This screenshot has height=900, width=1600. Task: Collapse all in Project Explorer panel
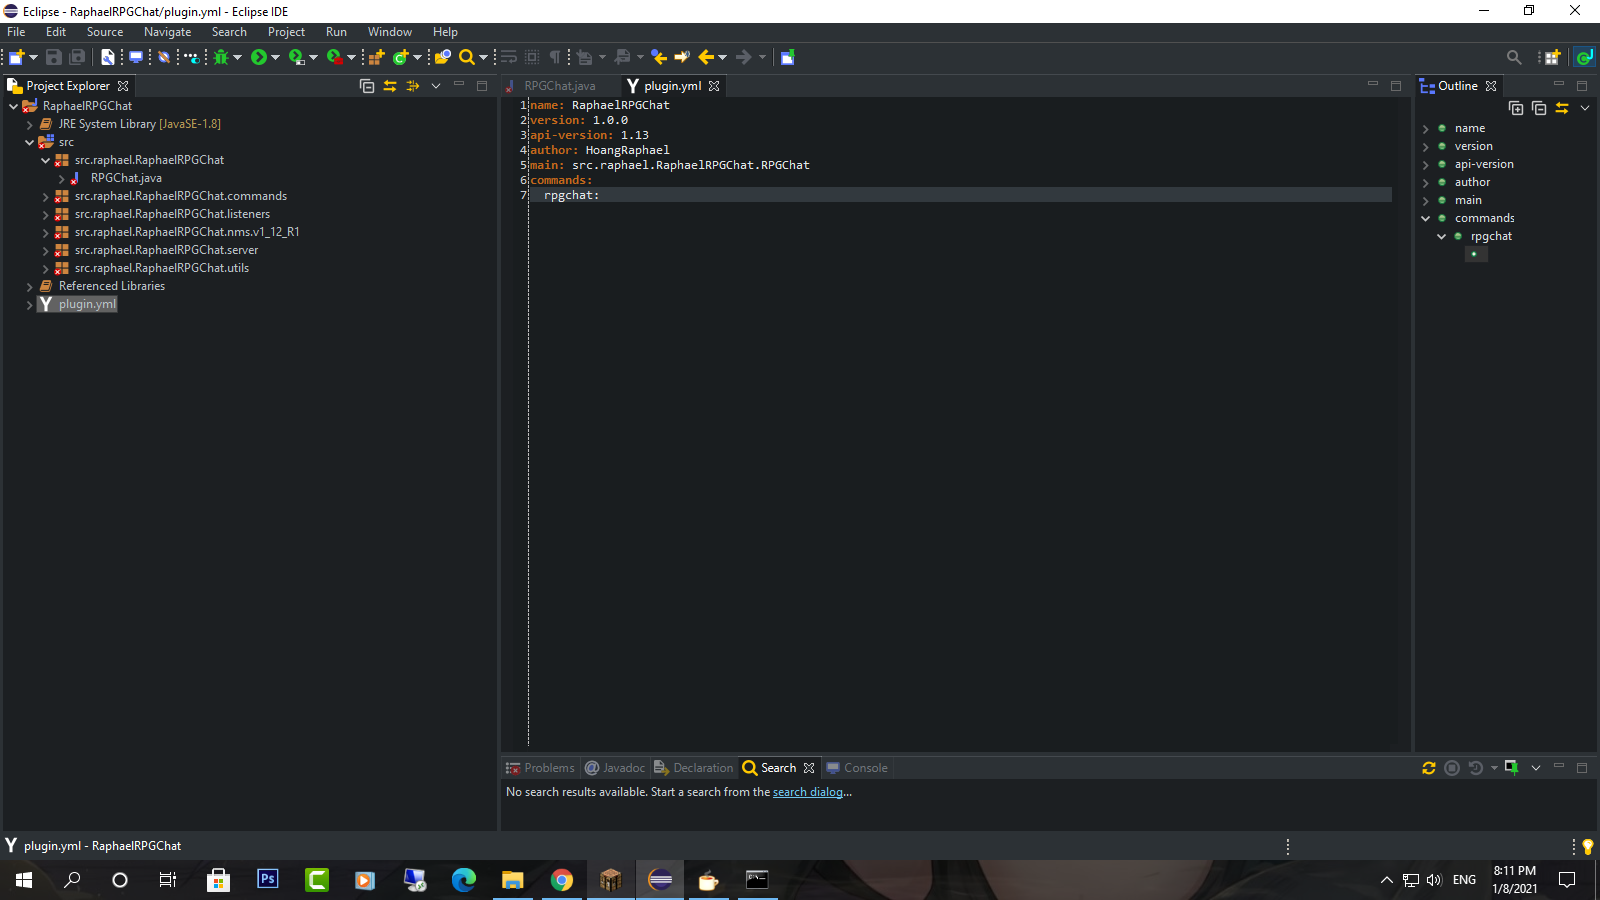click(367, 86)
